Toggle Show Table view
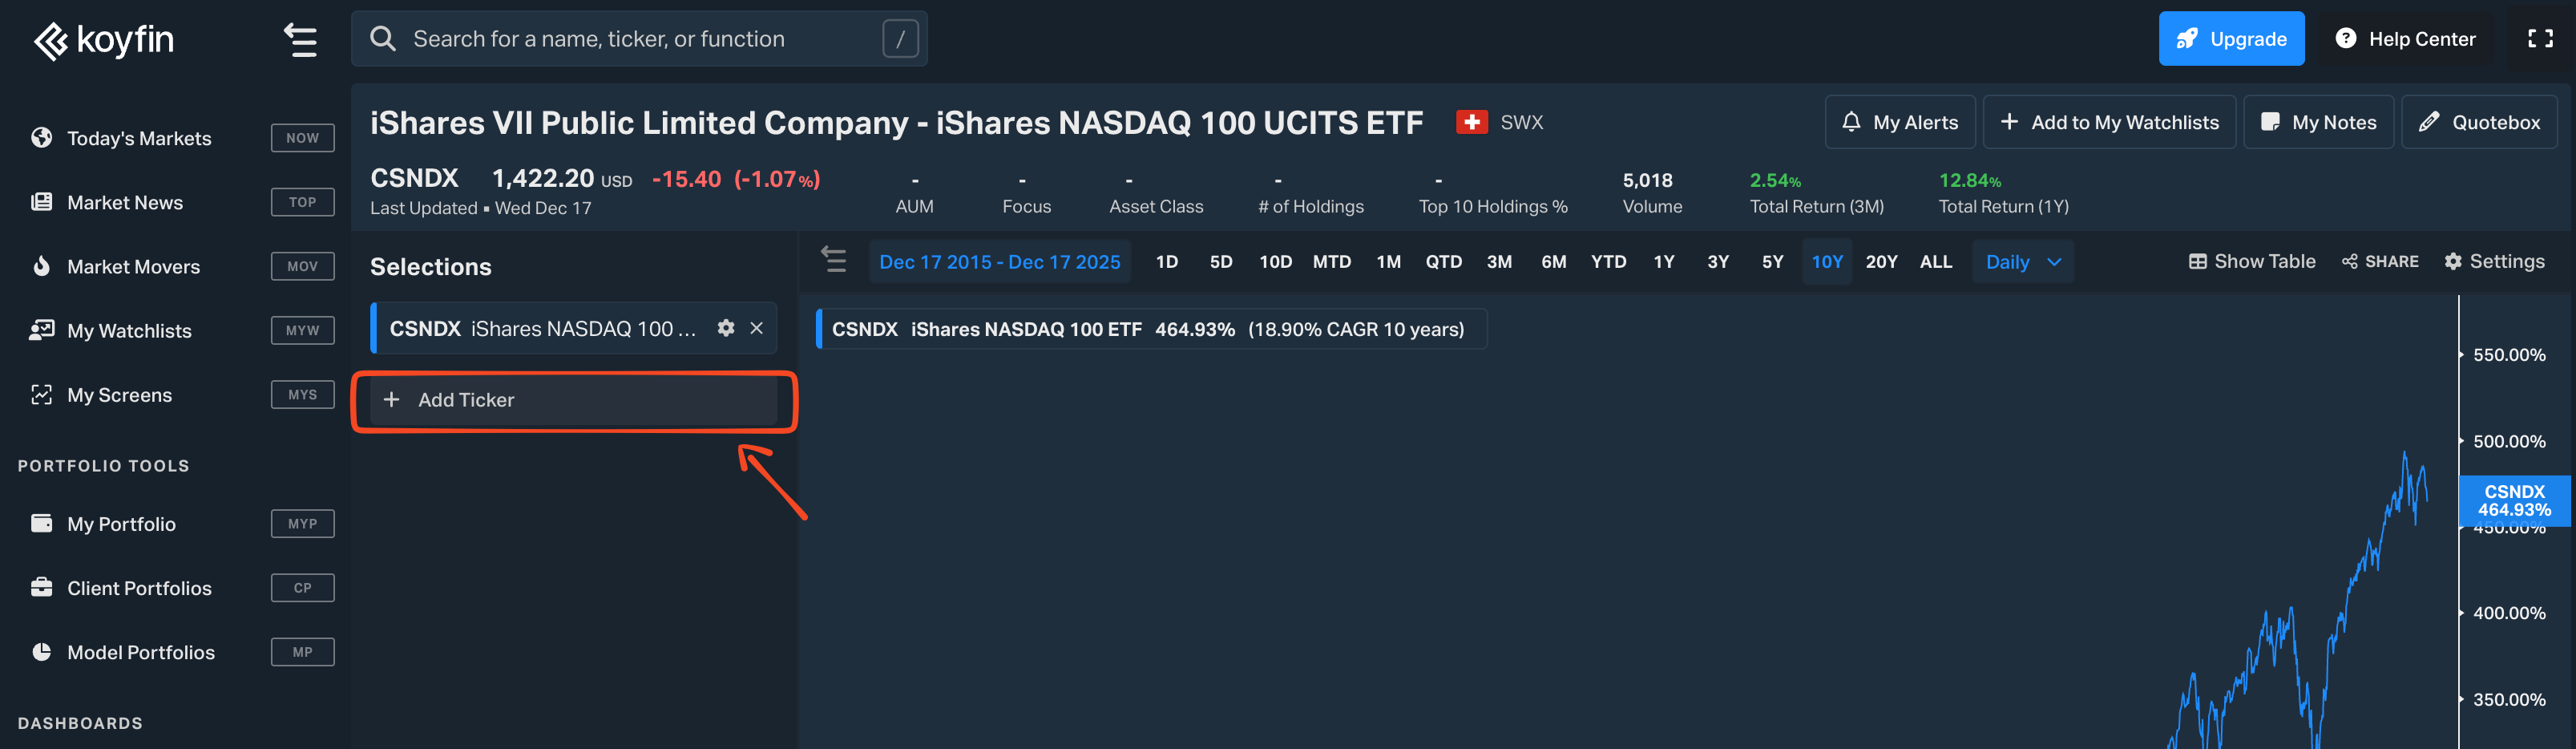2576x749 pixels. point(2251,262)
